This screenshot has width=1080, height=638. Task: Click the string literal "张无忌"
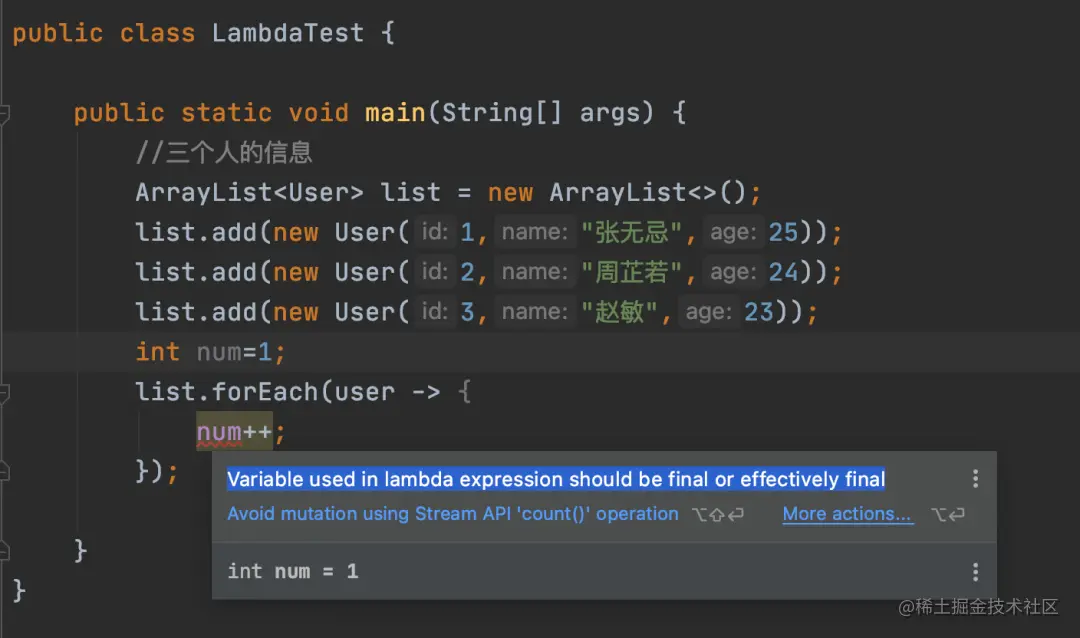click(630, 233)
